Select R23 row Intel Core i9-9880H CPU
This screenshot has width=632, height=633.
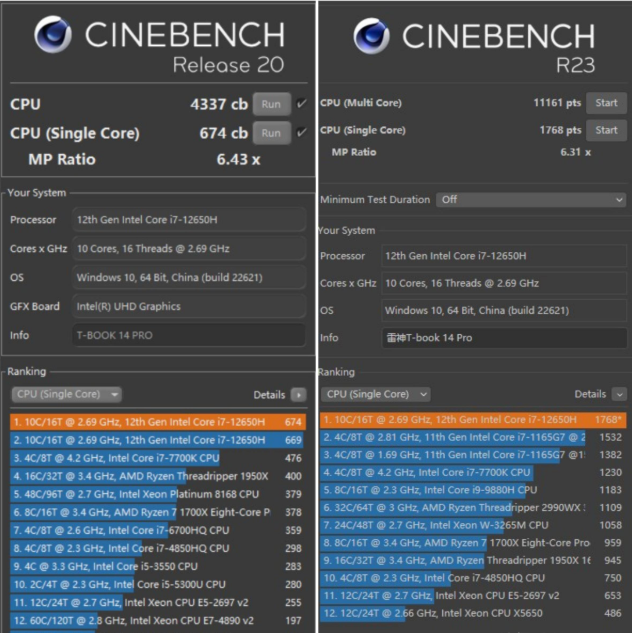click(473, 490)
